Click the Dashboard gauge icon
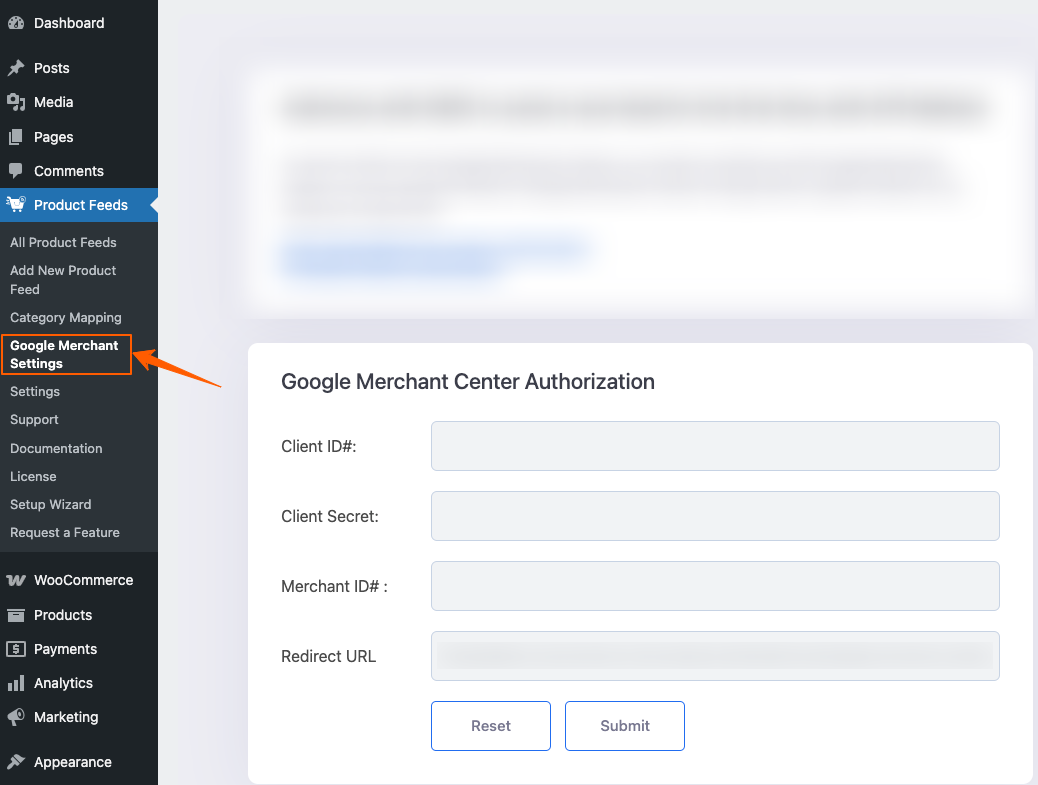 [16, 23]
